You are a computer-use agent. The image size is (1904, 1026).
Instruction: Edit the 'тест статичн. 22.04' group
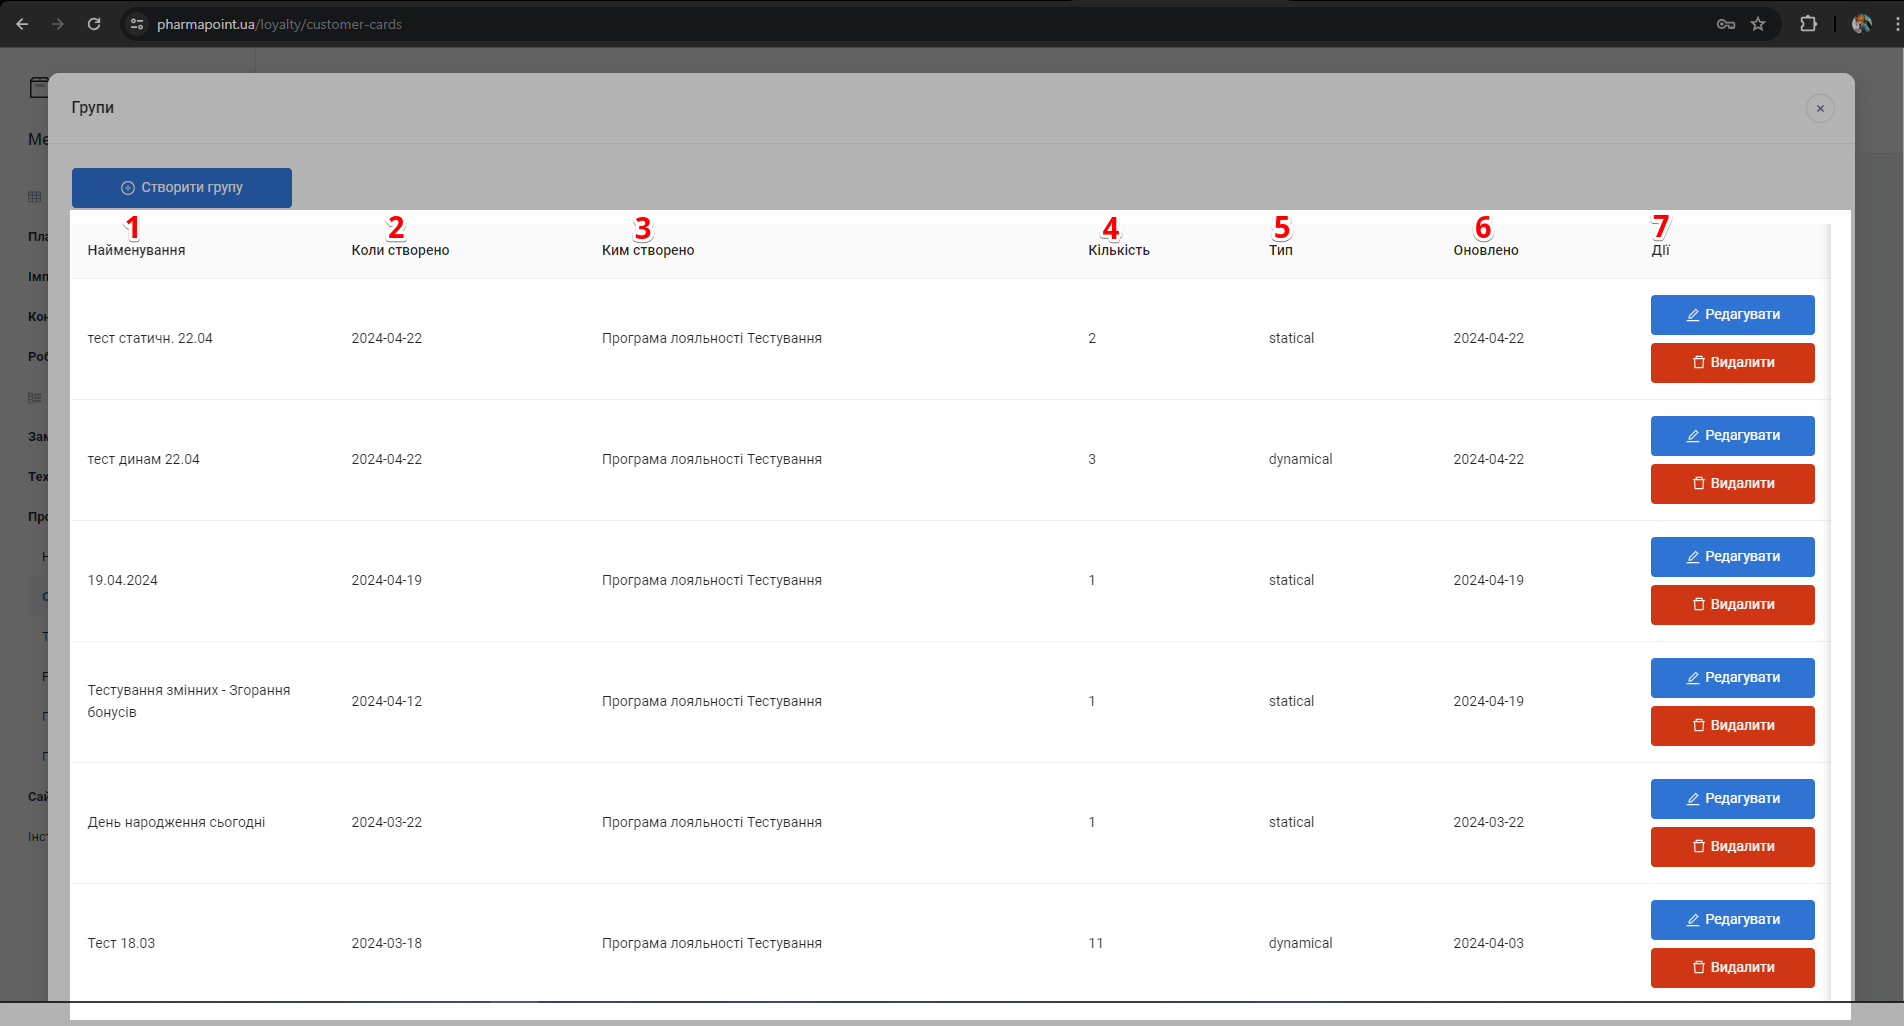pyautogui.click(x=1732, y=315)
